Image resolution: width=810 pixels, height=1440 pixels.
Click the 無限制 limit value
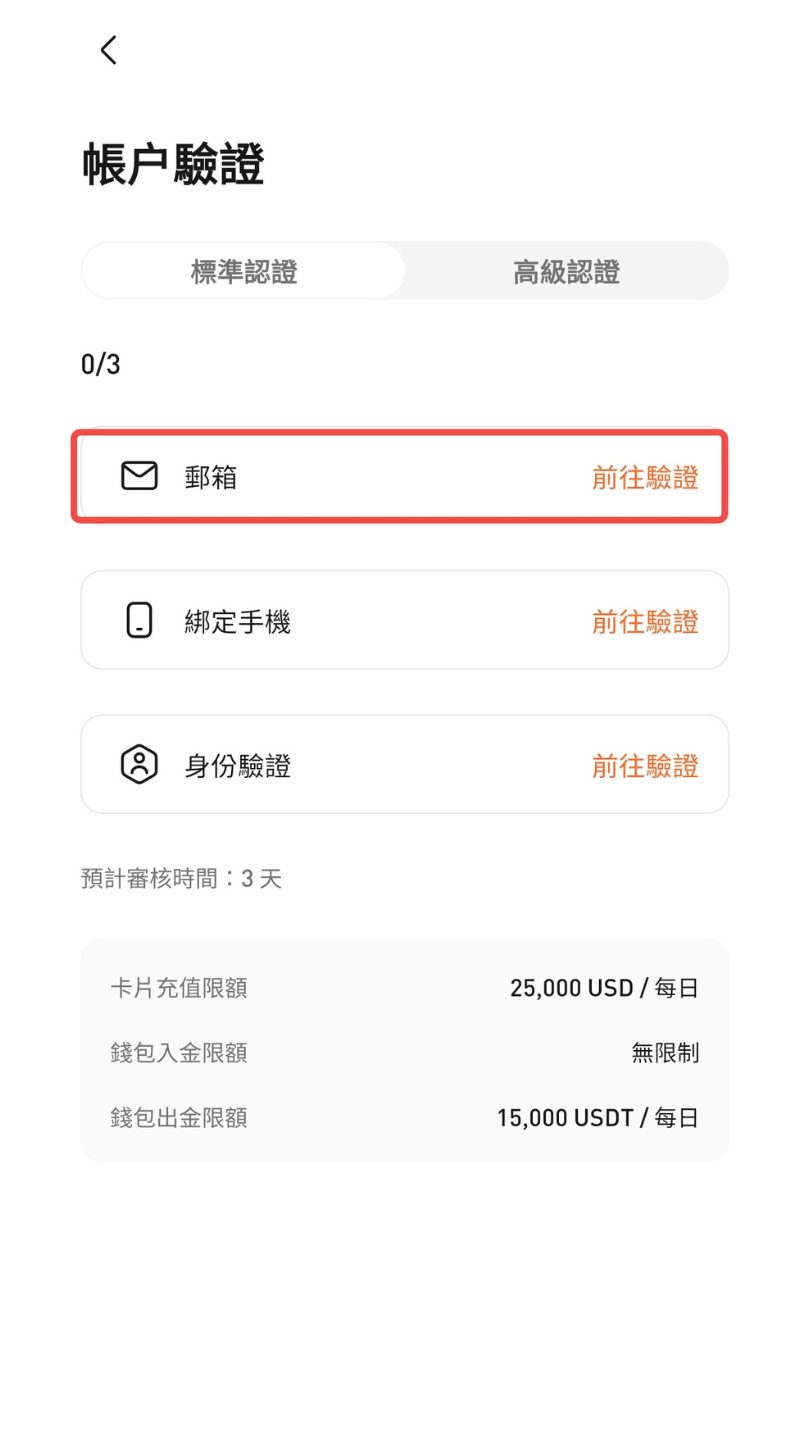click(x=665, y=1052)
